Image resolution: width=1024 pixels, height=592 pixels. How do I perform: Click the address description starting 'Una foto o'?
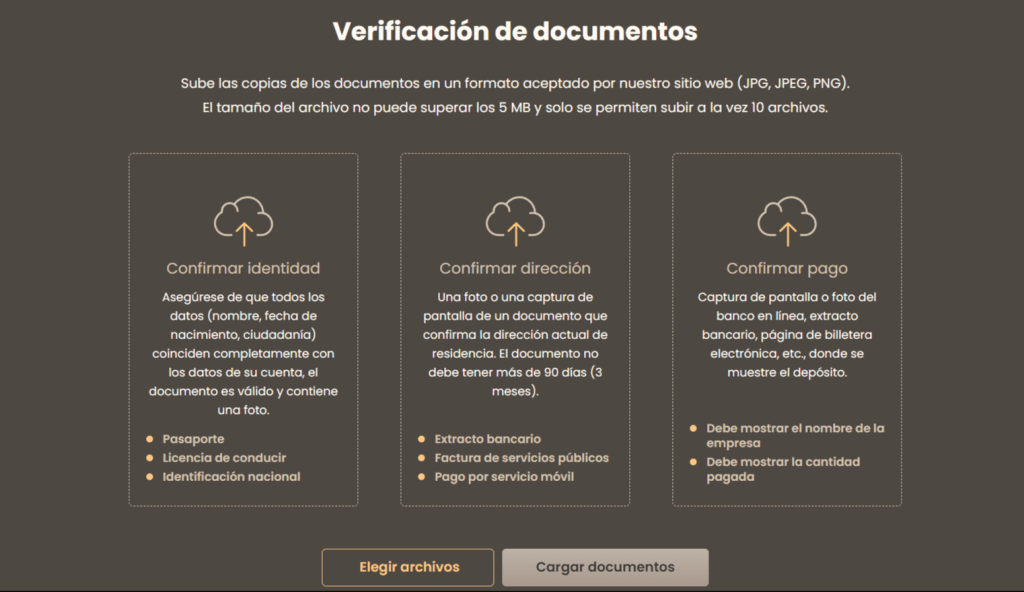coord(515,345)
